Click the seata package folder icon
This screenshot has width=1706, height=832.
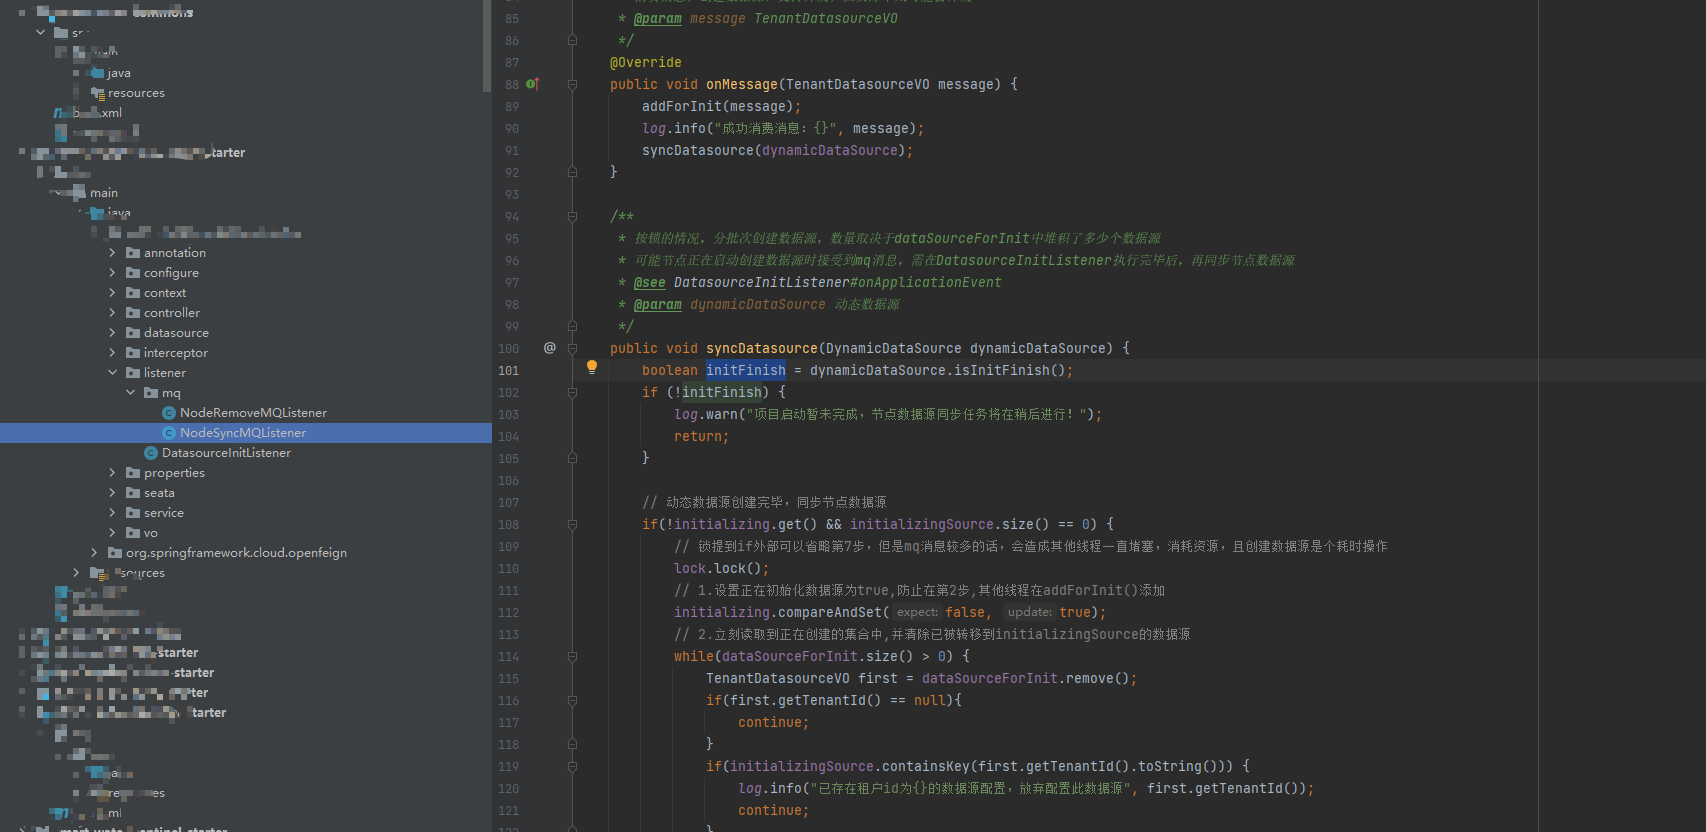pos(133,493)
